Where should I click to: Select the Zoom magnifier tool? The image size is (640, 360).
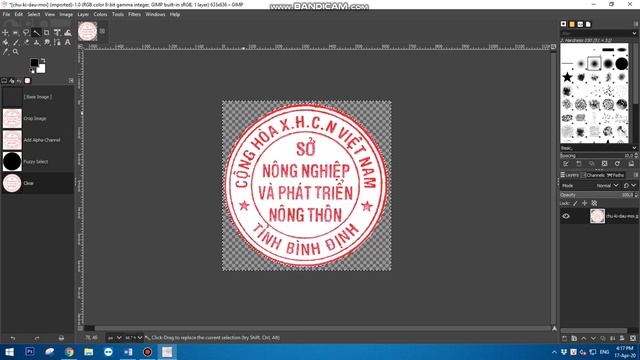click(x=16, y=52)
